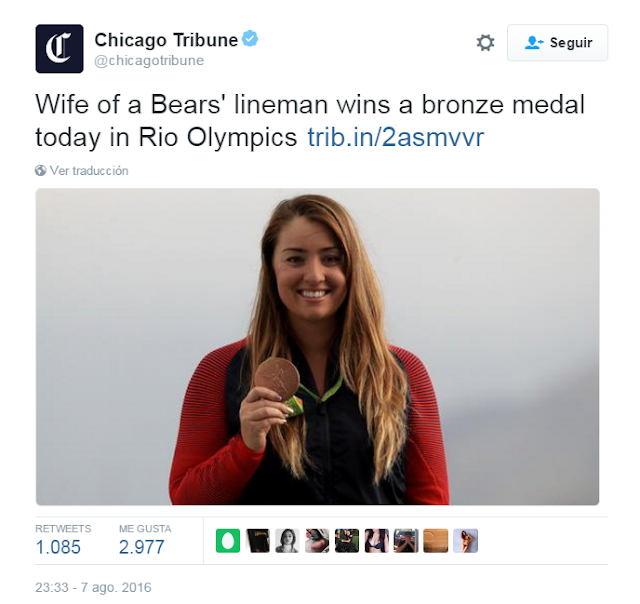Enlarge the bronze medal photo
The width and height of the screenshot is (640, 604).
tap(318, 347)
